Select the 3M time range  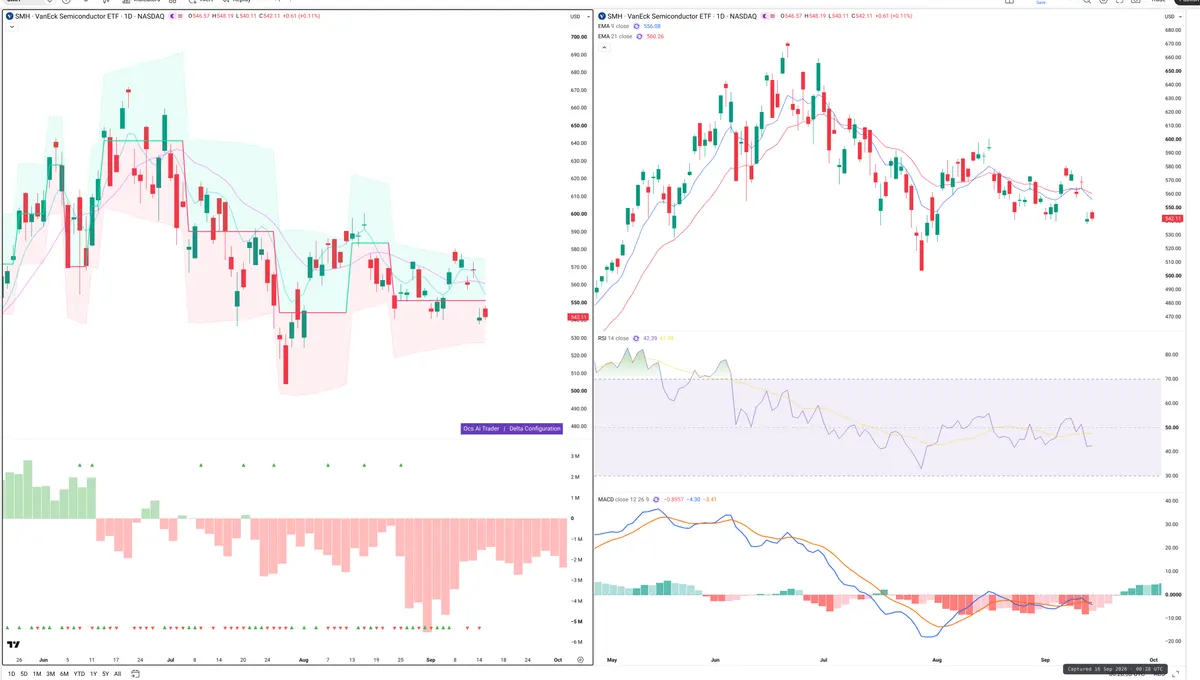(x=50, y=674)
